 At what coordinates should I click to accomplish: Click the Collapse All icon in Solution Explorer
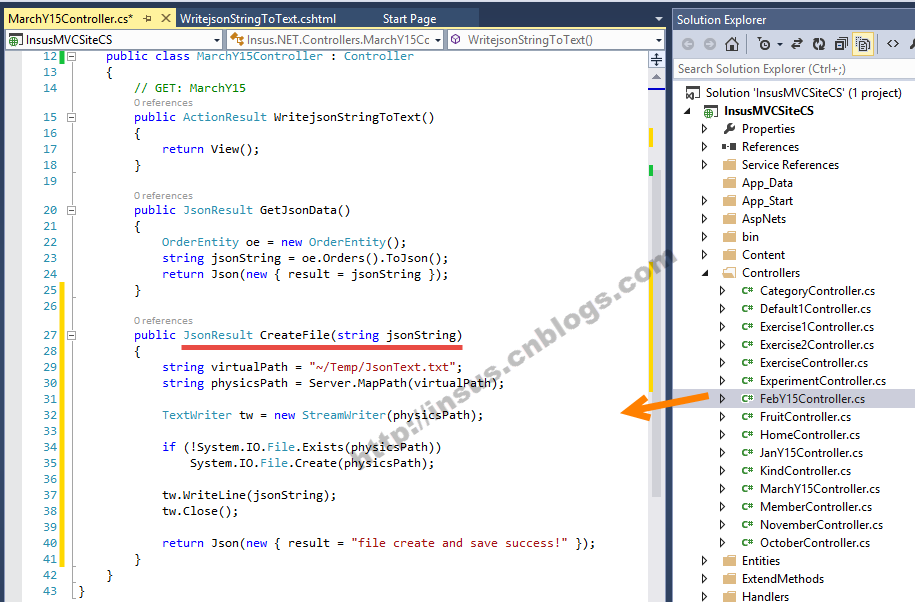841,44
